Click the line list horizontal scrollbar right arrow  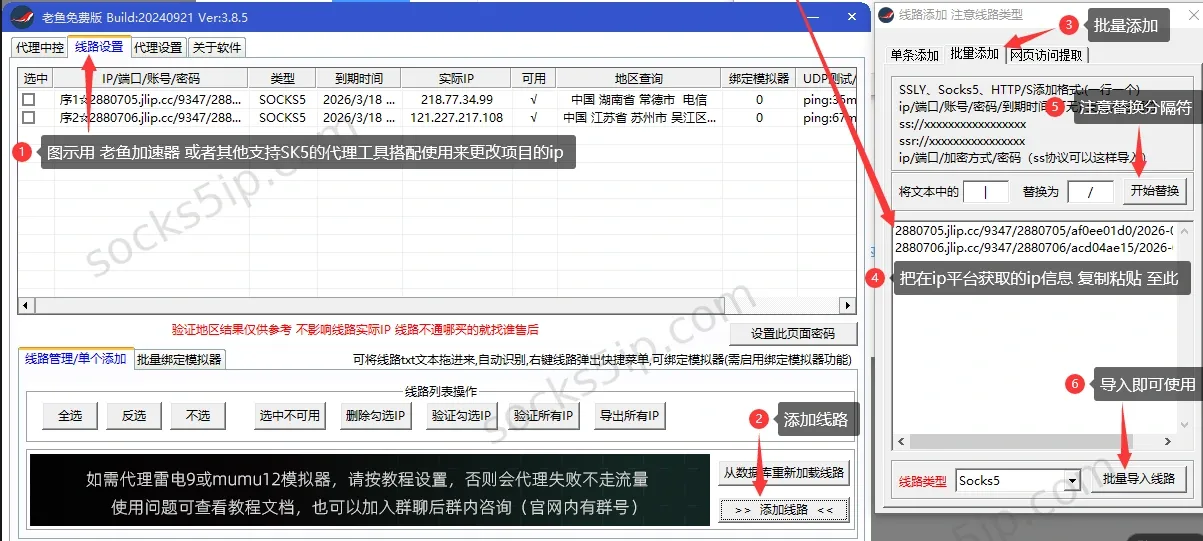point(849,306)
